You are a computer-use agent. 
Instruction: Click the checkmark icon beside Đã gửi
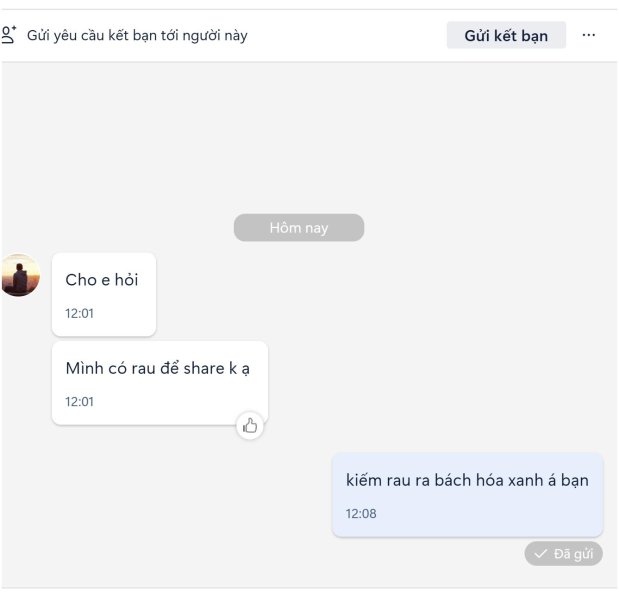(x=540, y=554)
